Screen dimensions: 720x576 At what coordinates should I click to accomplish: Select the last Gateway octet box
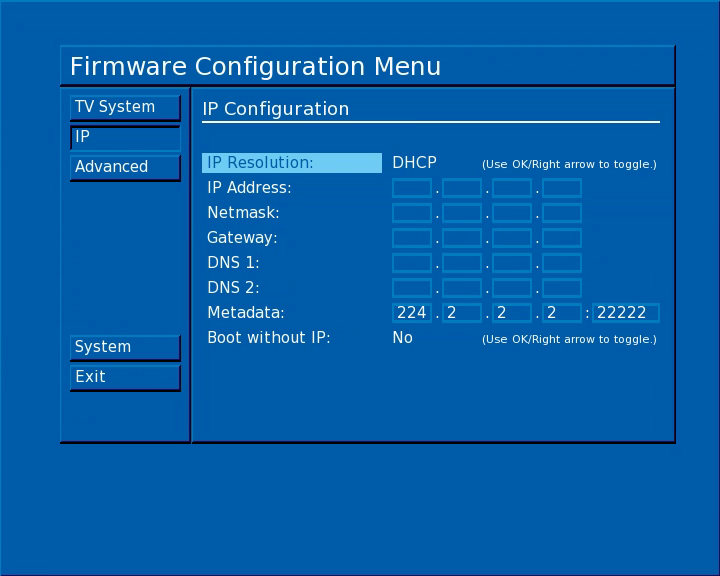pos(562,238)
